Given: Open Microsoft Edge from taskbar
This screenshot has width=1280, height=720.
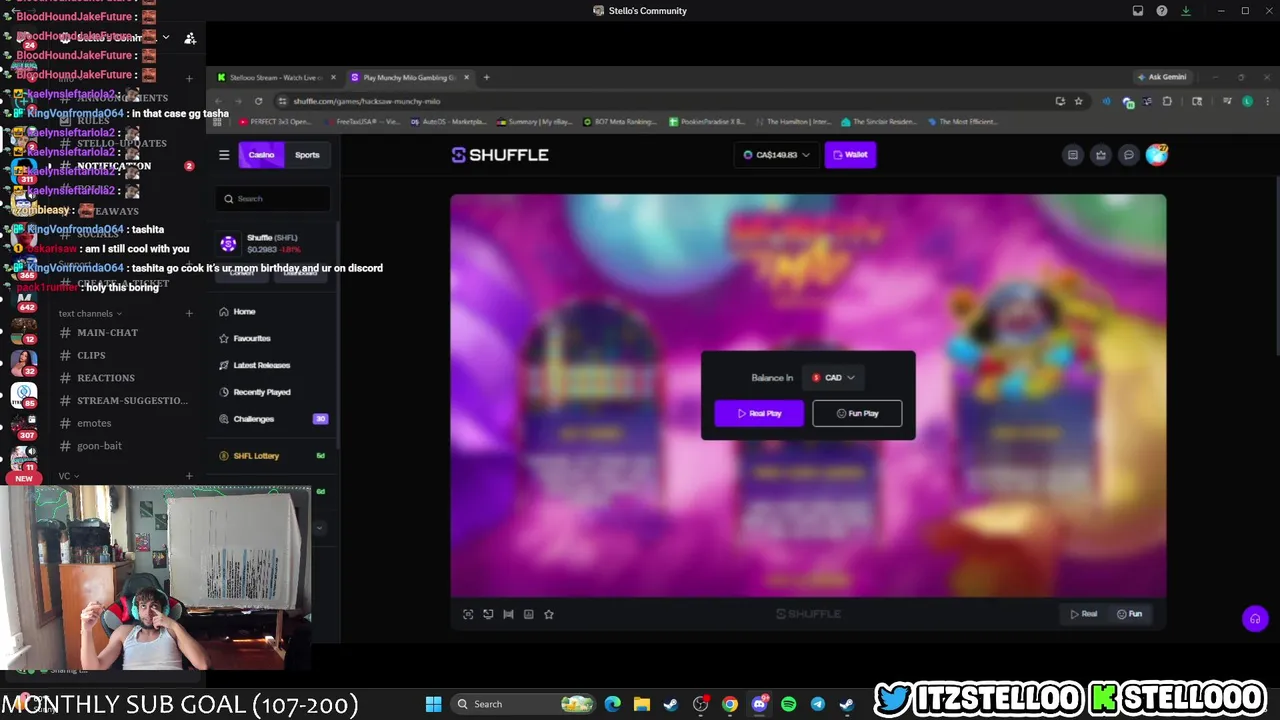Looking at the screenshot, I should coord(612,704).
